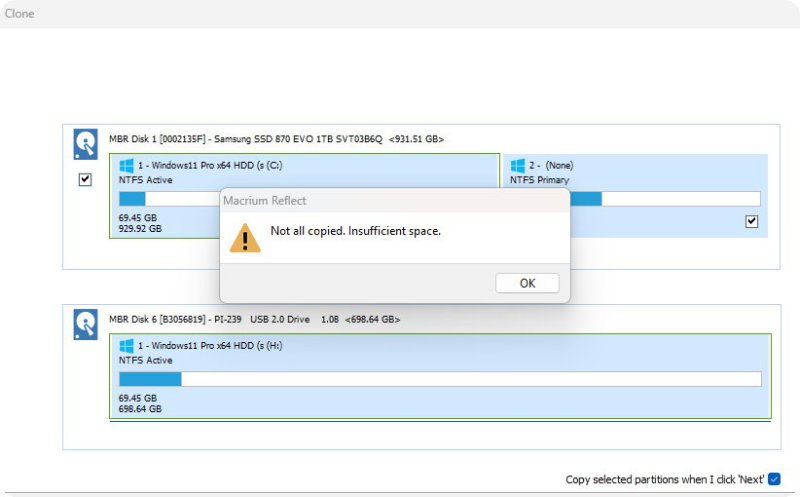This screenshot has width=800, height=497.
Task: Click the Windows logo on partition C:
Action: click(127, 165)
